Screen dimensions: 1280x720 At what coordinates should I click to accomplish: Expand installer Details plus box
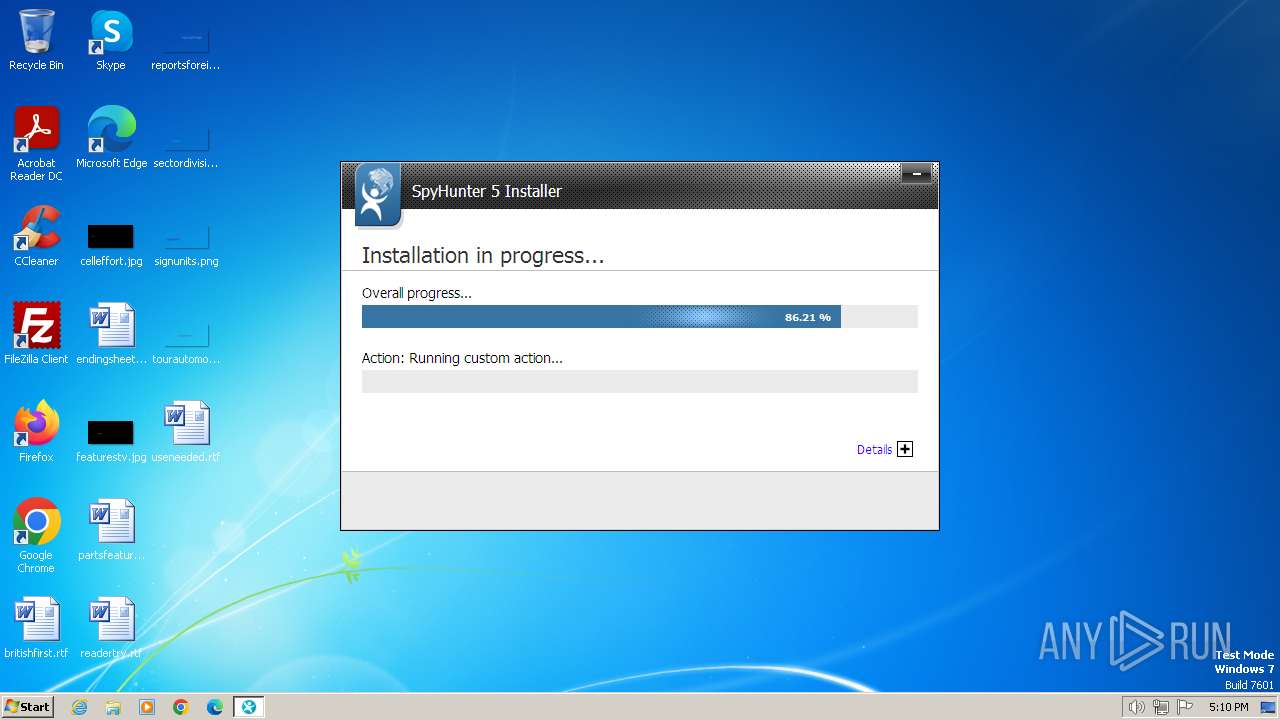[905, 449]
